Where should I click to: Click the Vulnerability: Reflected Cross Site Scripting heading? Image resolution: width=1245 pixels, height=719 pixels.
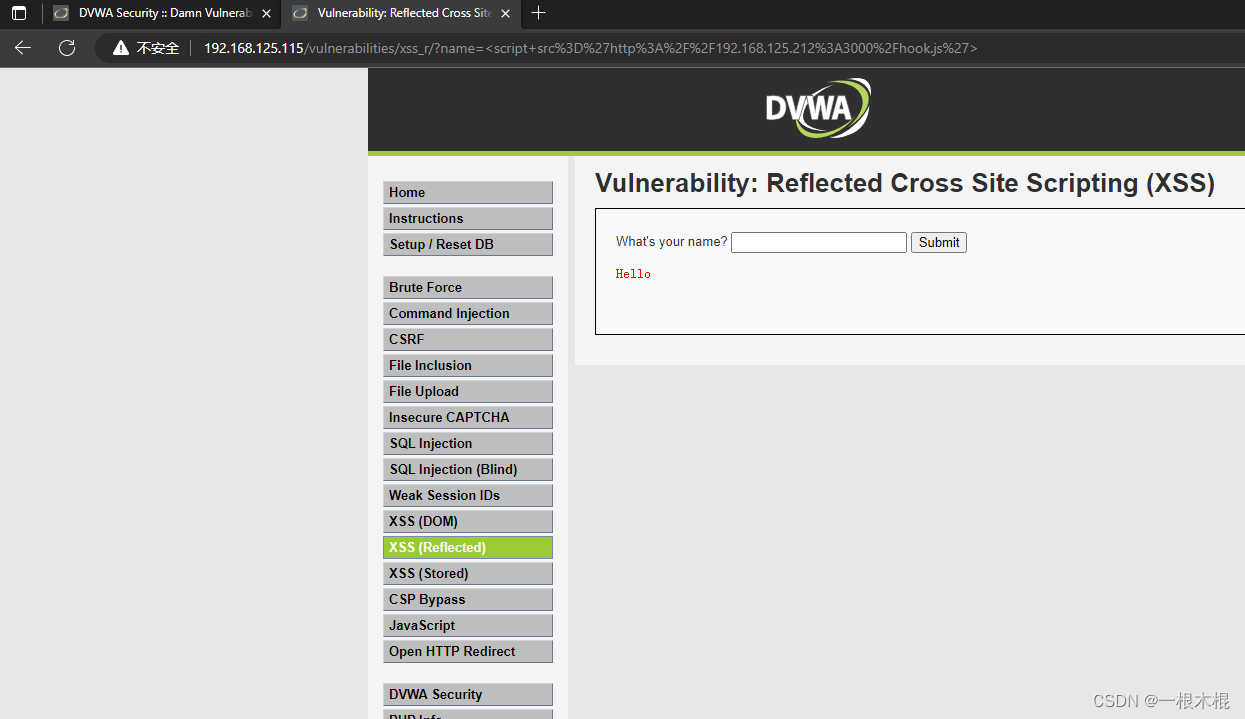point(905,183)
